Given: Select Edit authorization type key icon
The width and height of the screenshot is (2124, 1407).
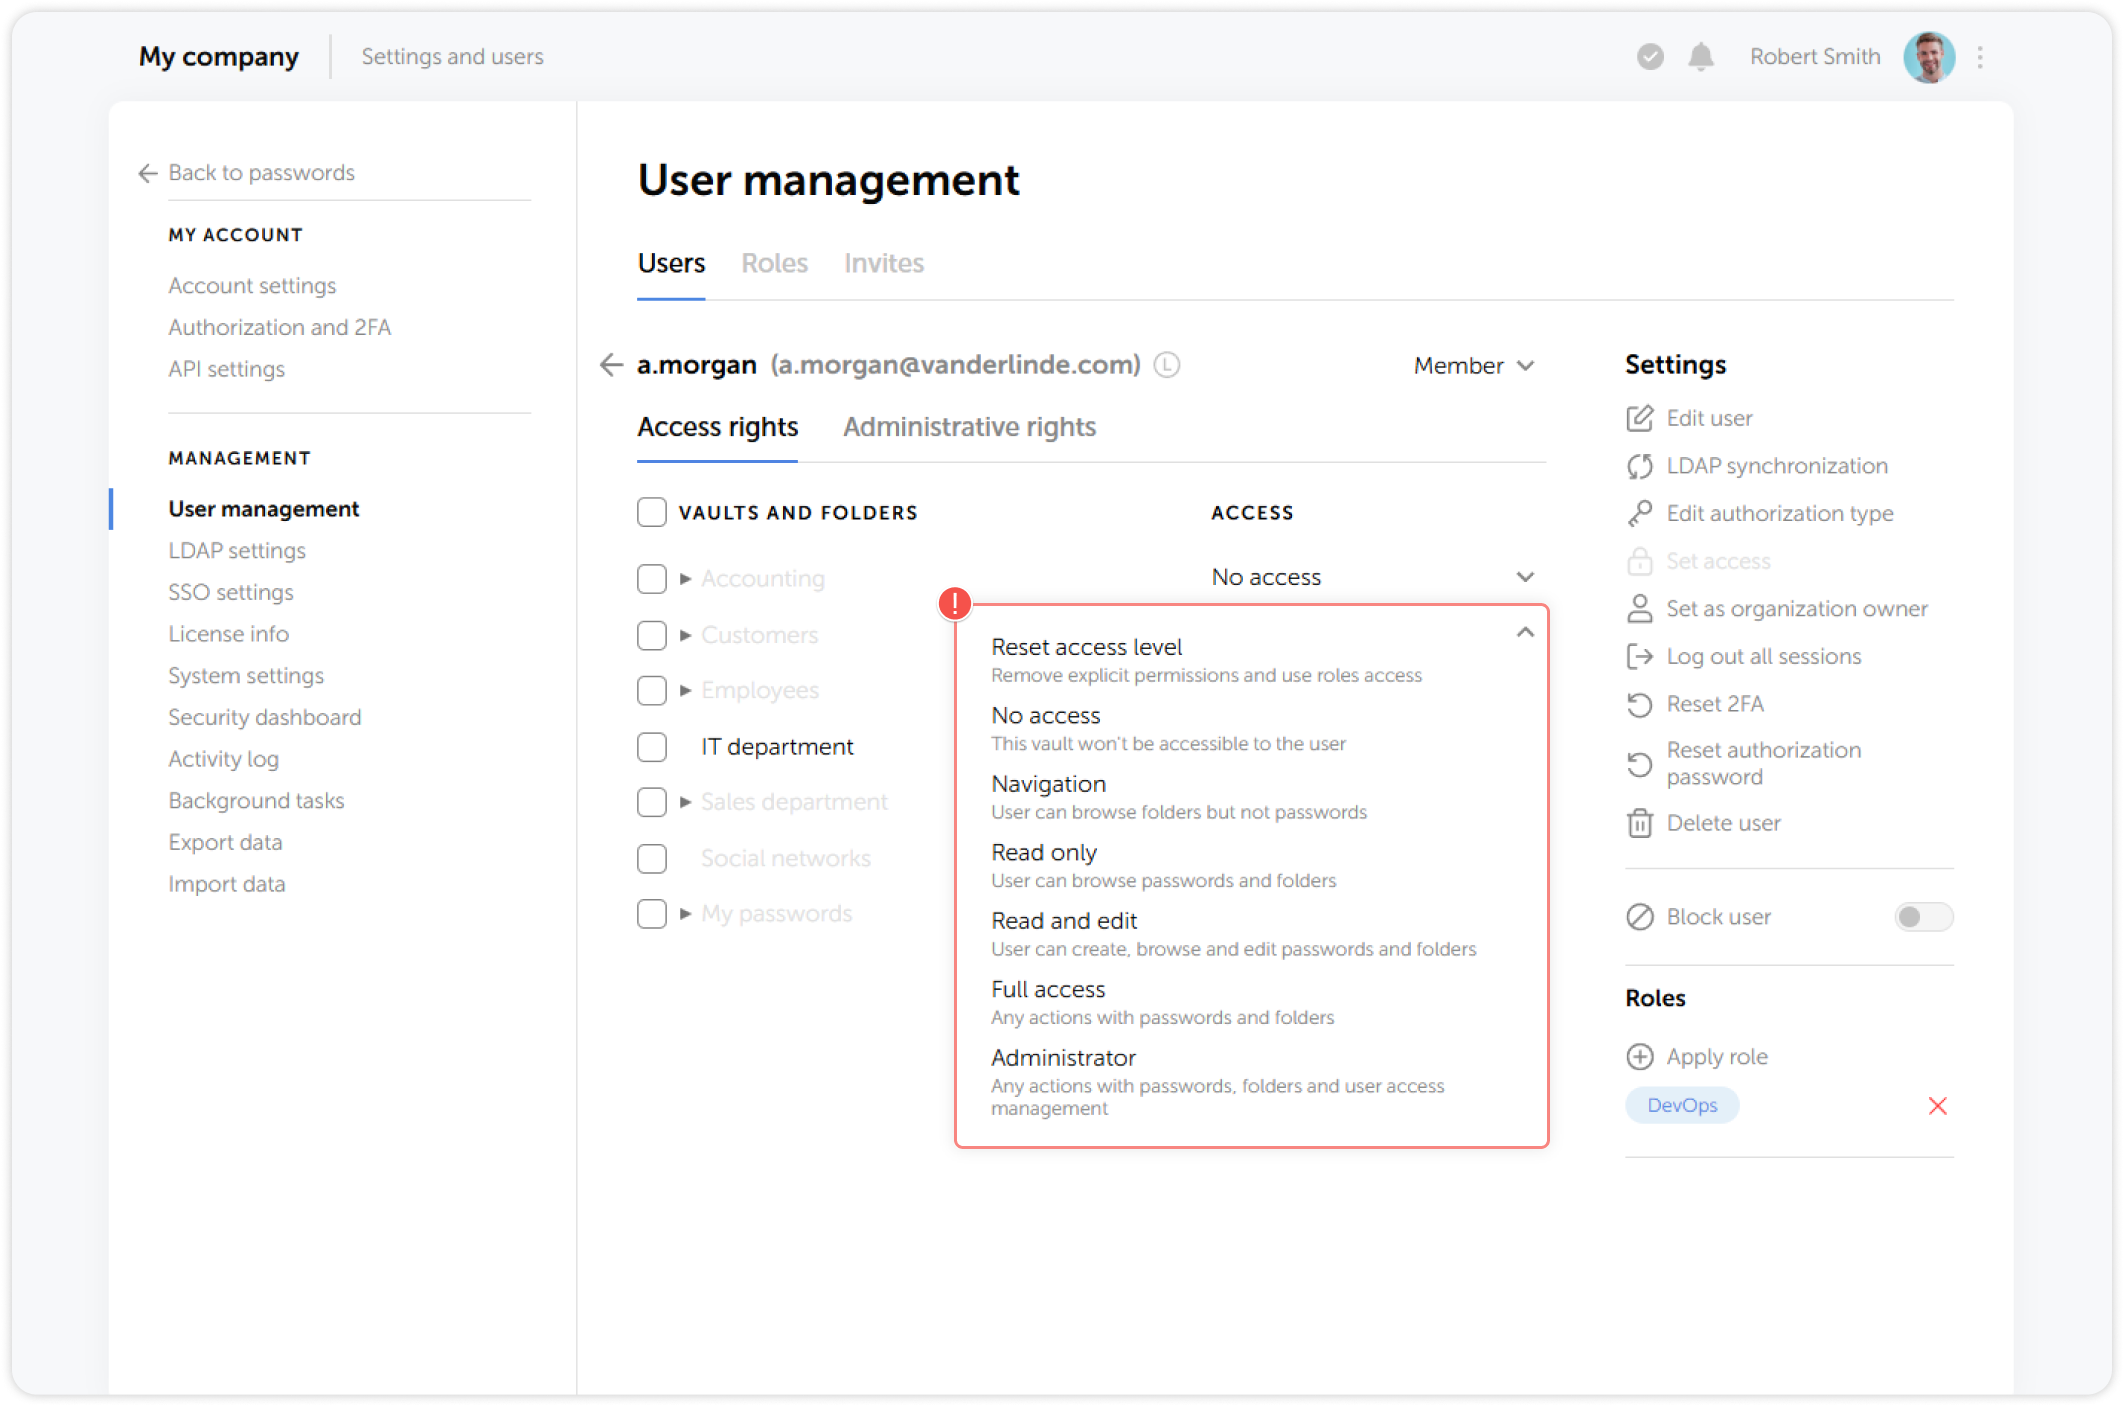Looking at the screenshot, I should pyautogui.click(x=1640, y=513).
